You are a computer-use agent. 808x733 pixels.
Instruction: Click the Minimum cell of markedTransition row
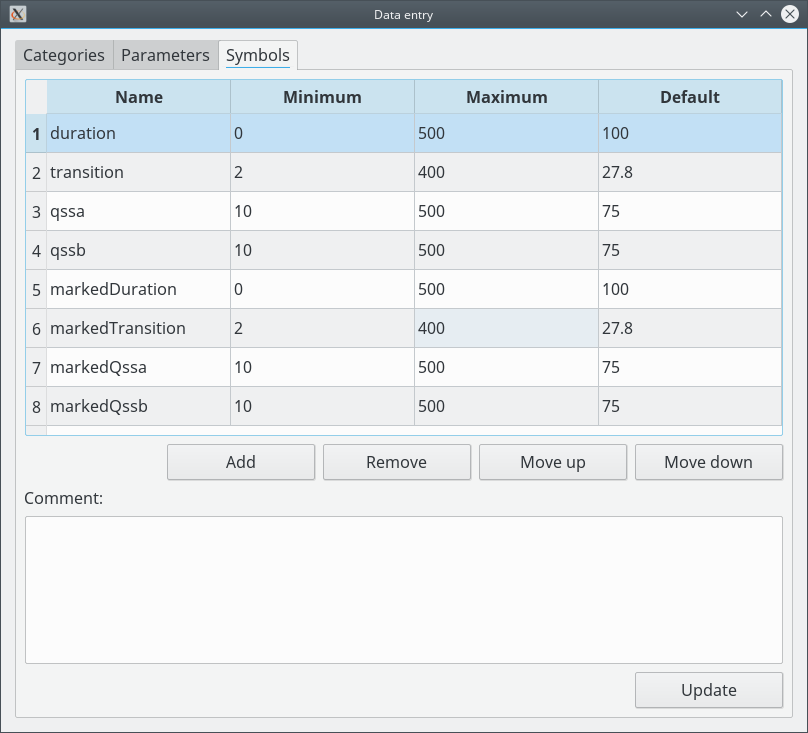(323, 328)
